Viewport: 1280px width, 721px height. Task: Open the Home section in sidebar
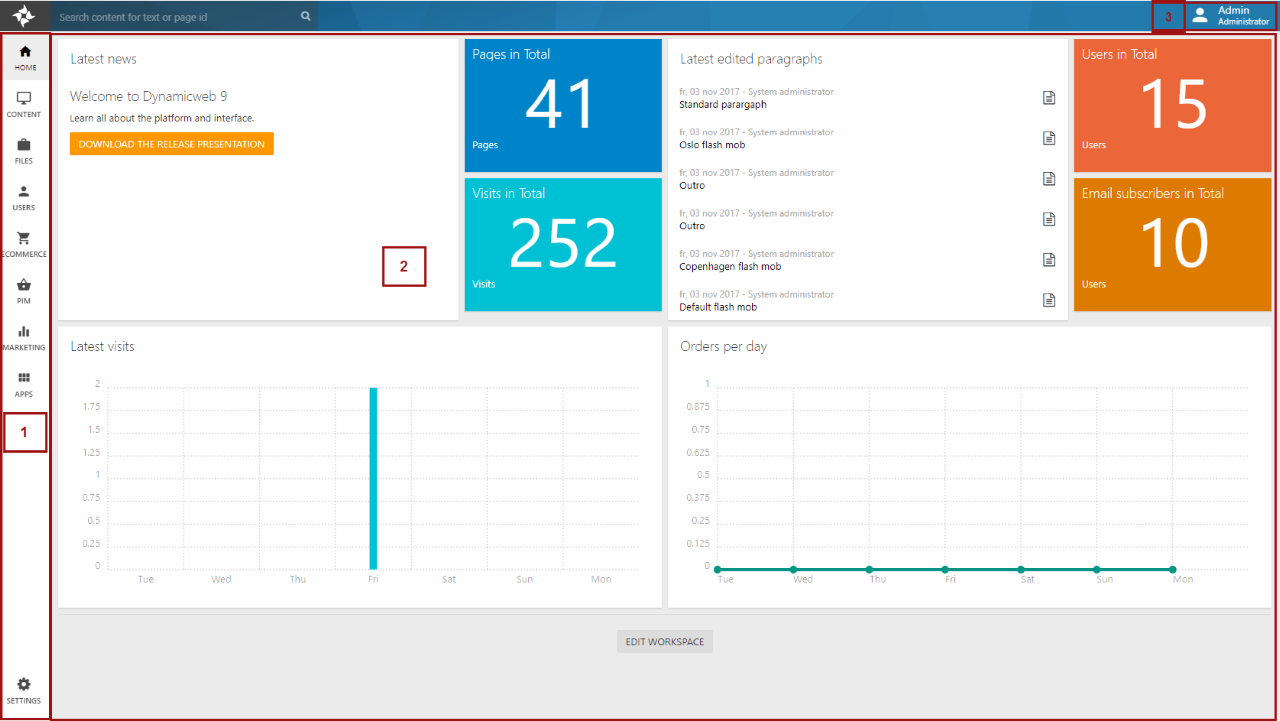pyautogui.click(x=25, y=58)
